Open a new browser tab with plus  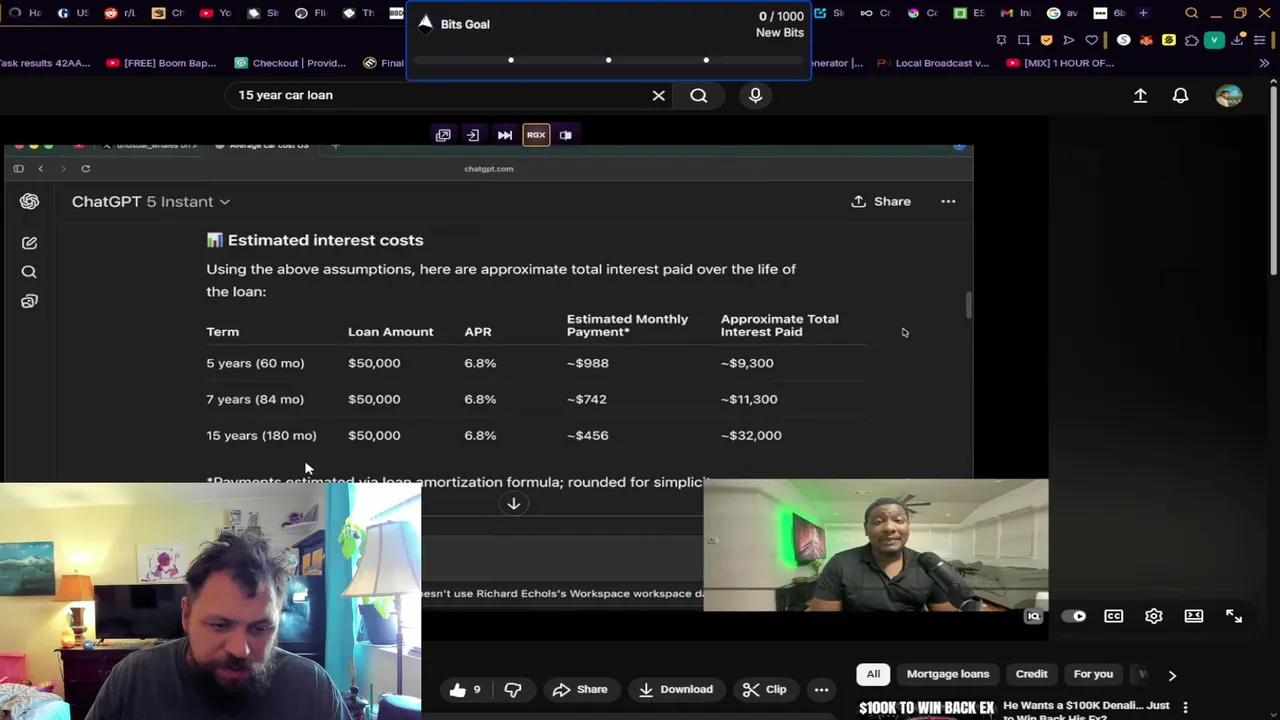(1143, 13)
